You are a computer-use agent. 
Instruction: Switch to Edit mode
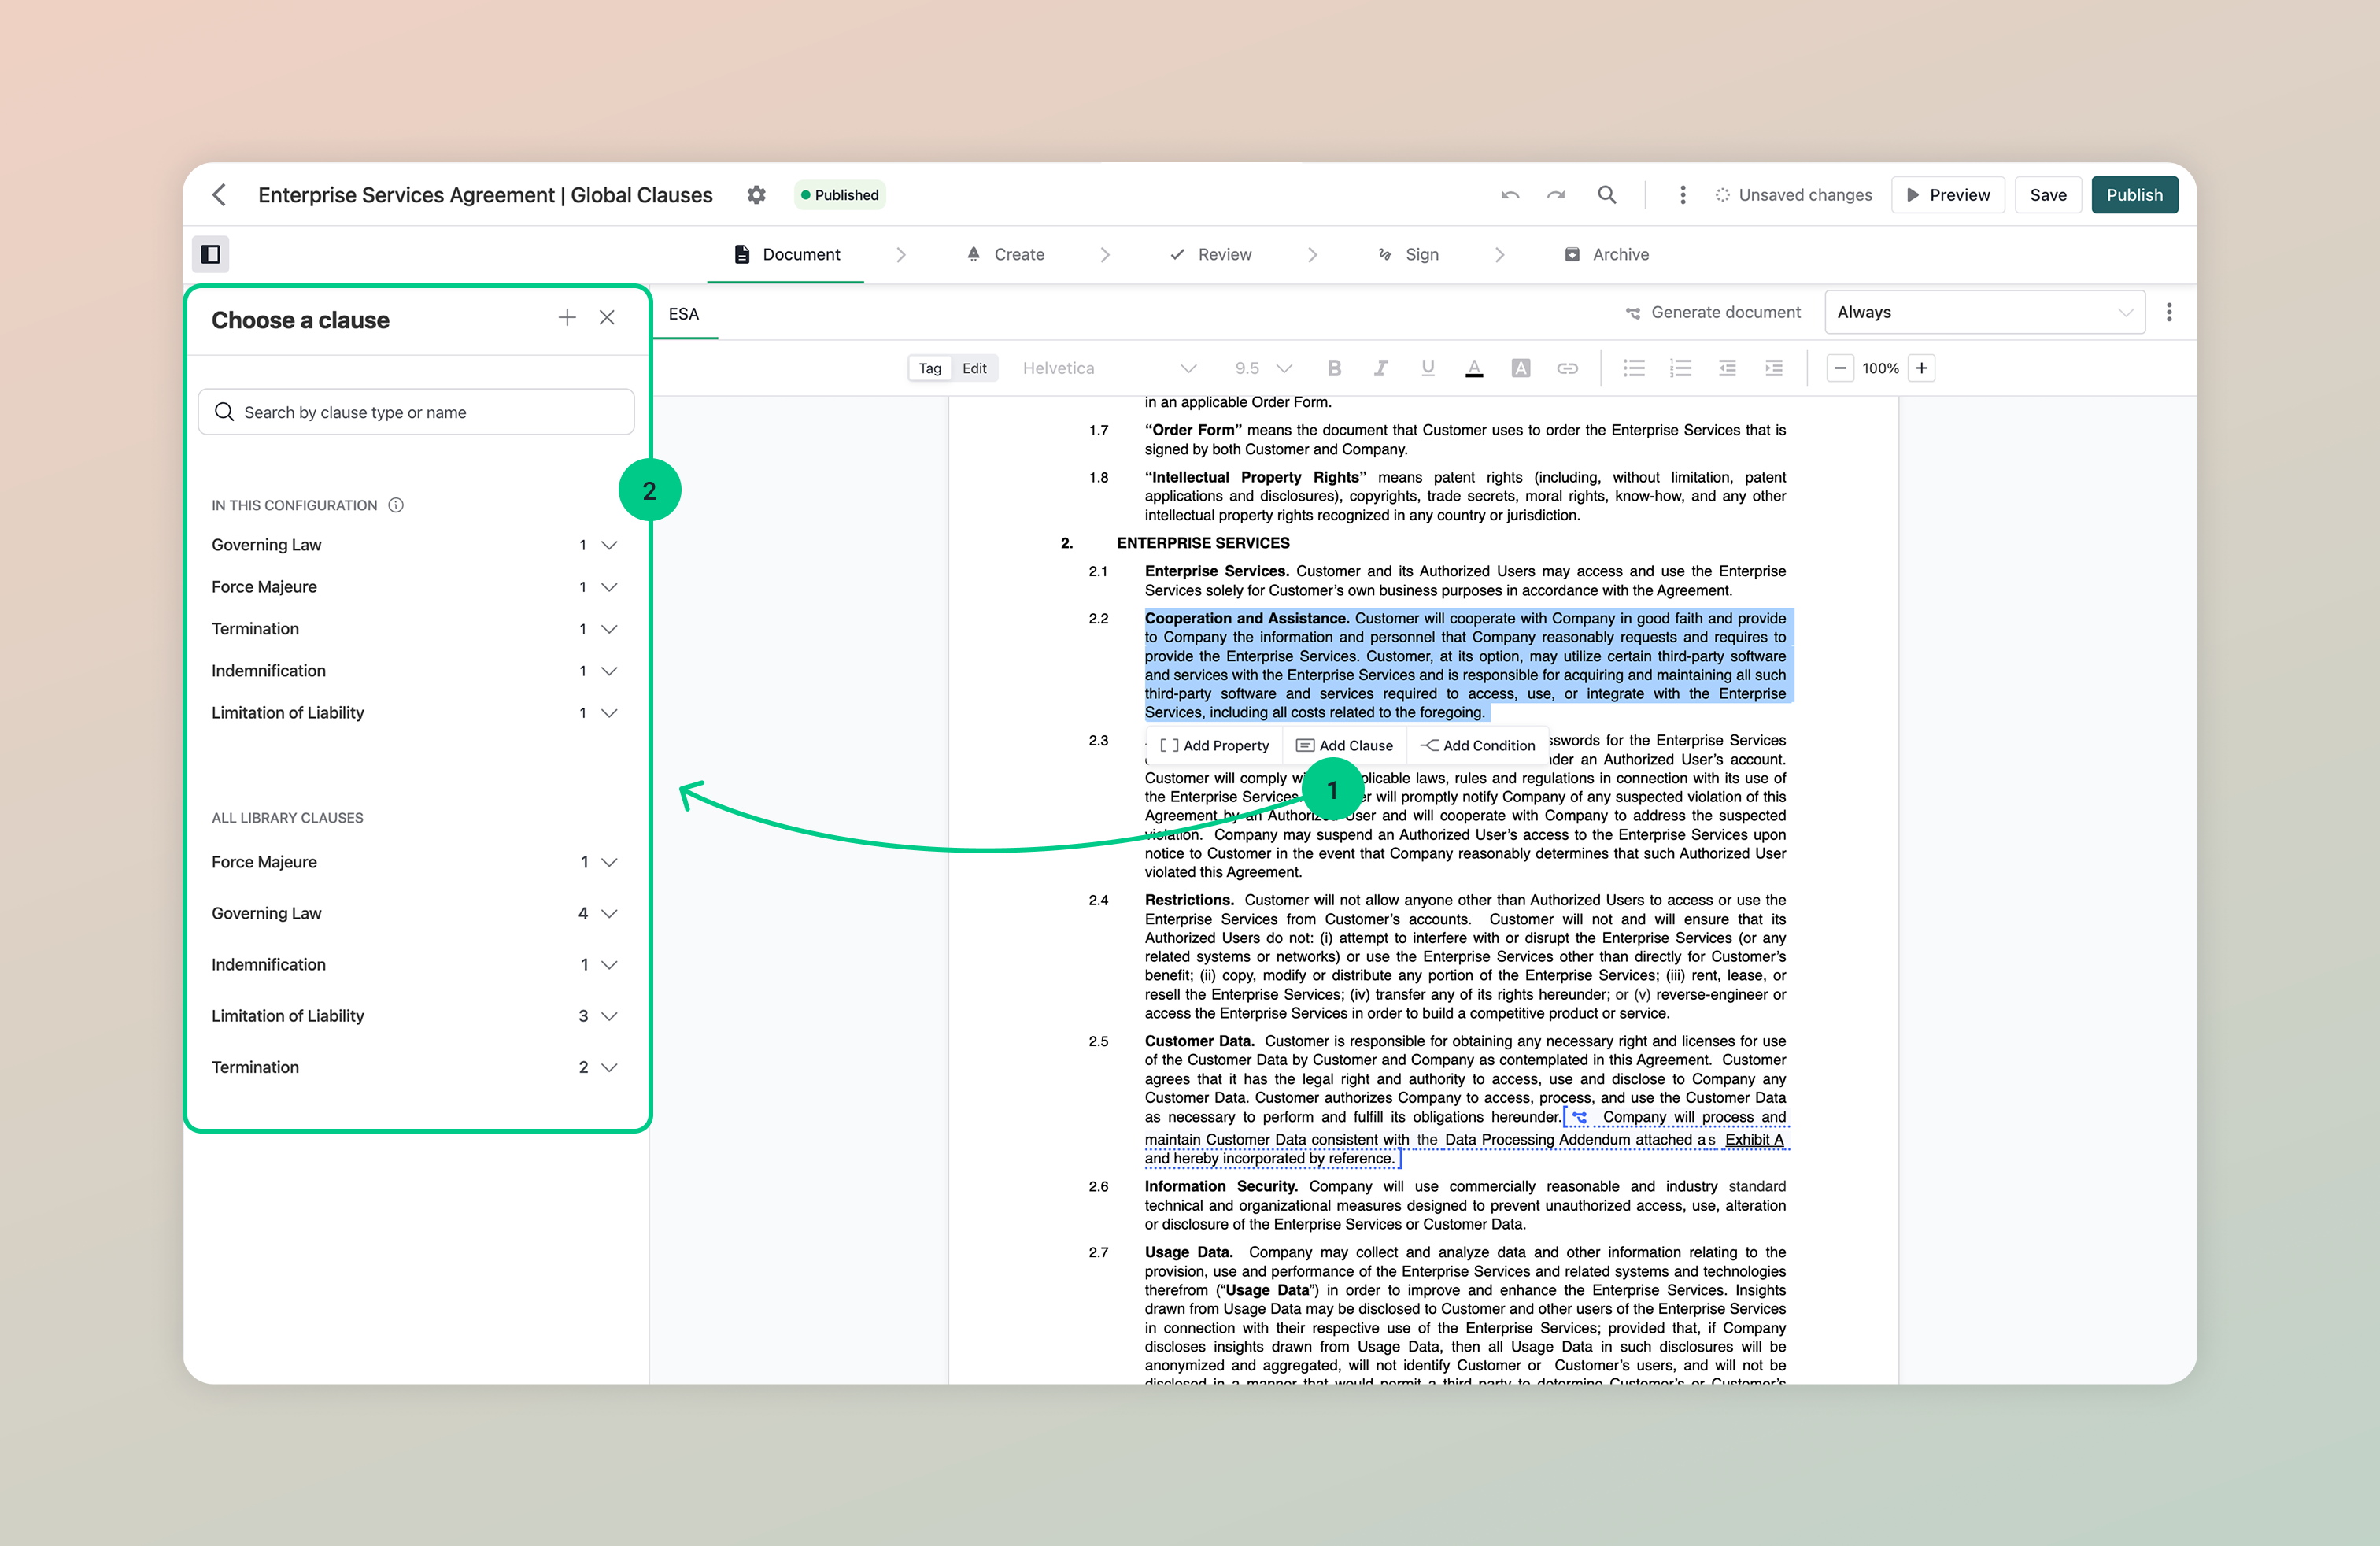pos(974,368)
